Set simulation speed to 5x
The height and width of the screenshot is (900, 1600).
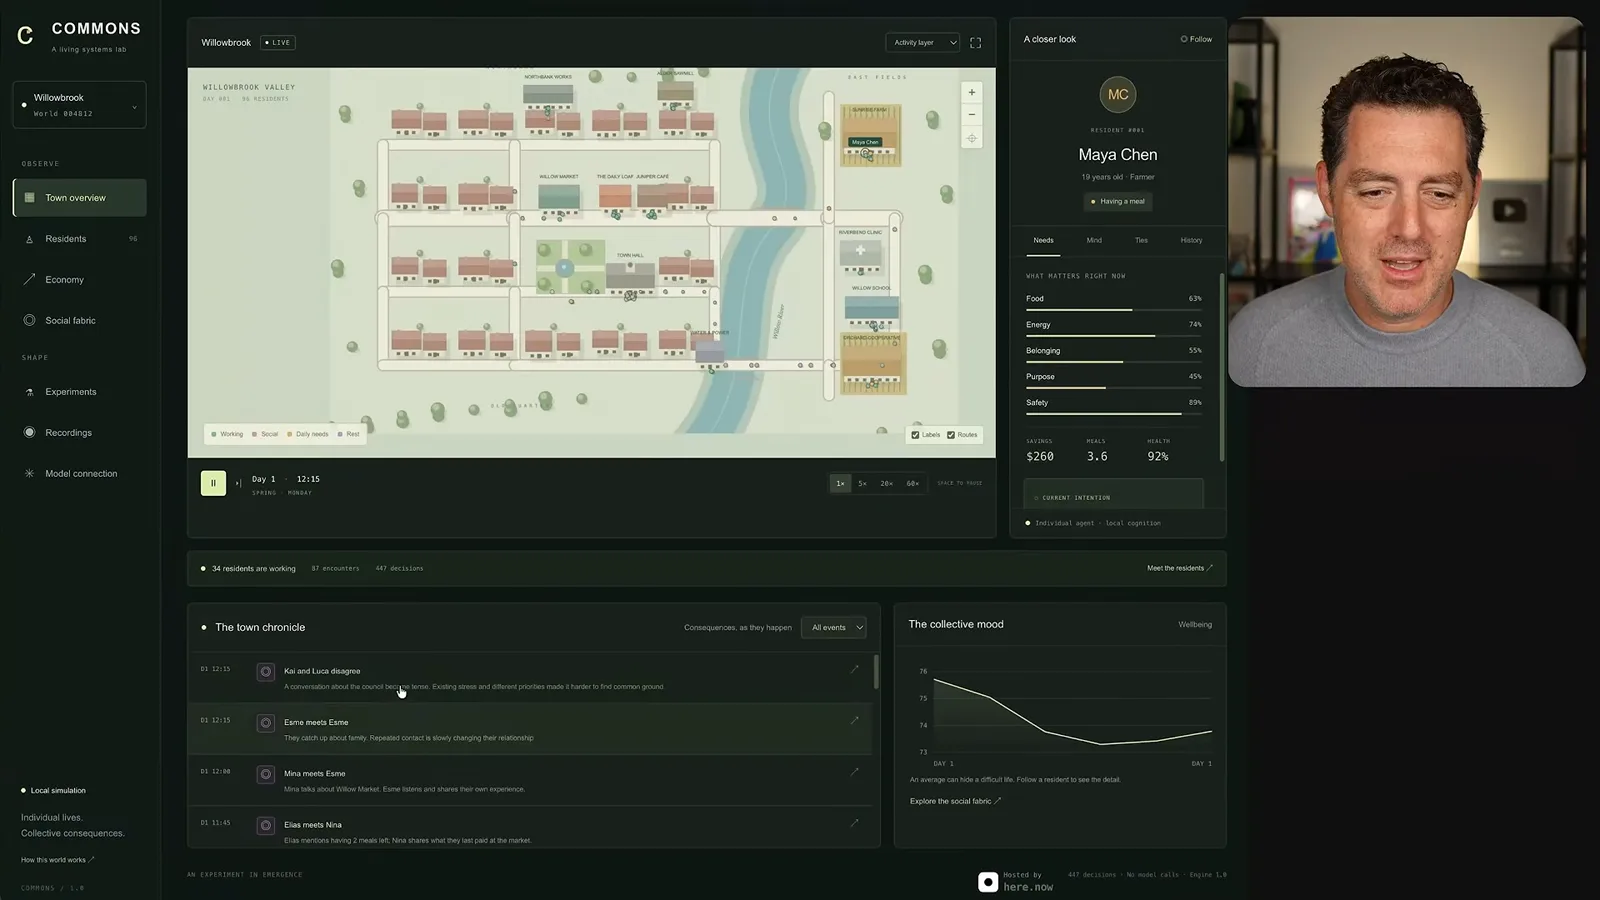point(863,483)
